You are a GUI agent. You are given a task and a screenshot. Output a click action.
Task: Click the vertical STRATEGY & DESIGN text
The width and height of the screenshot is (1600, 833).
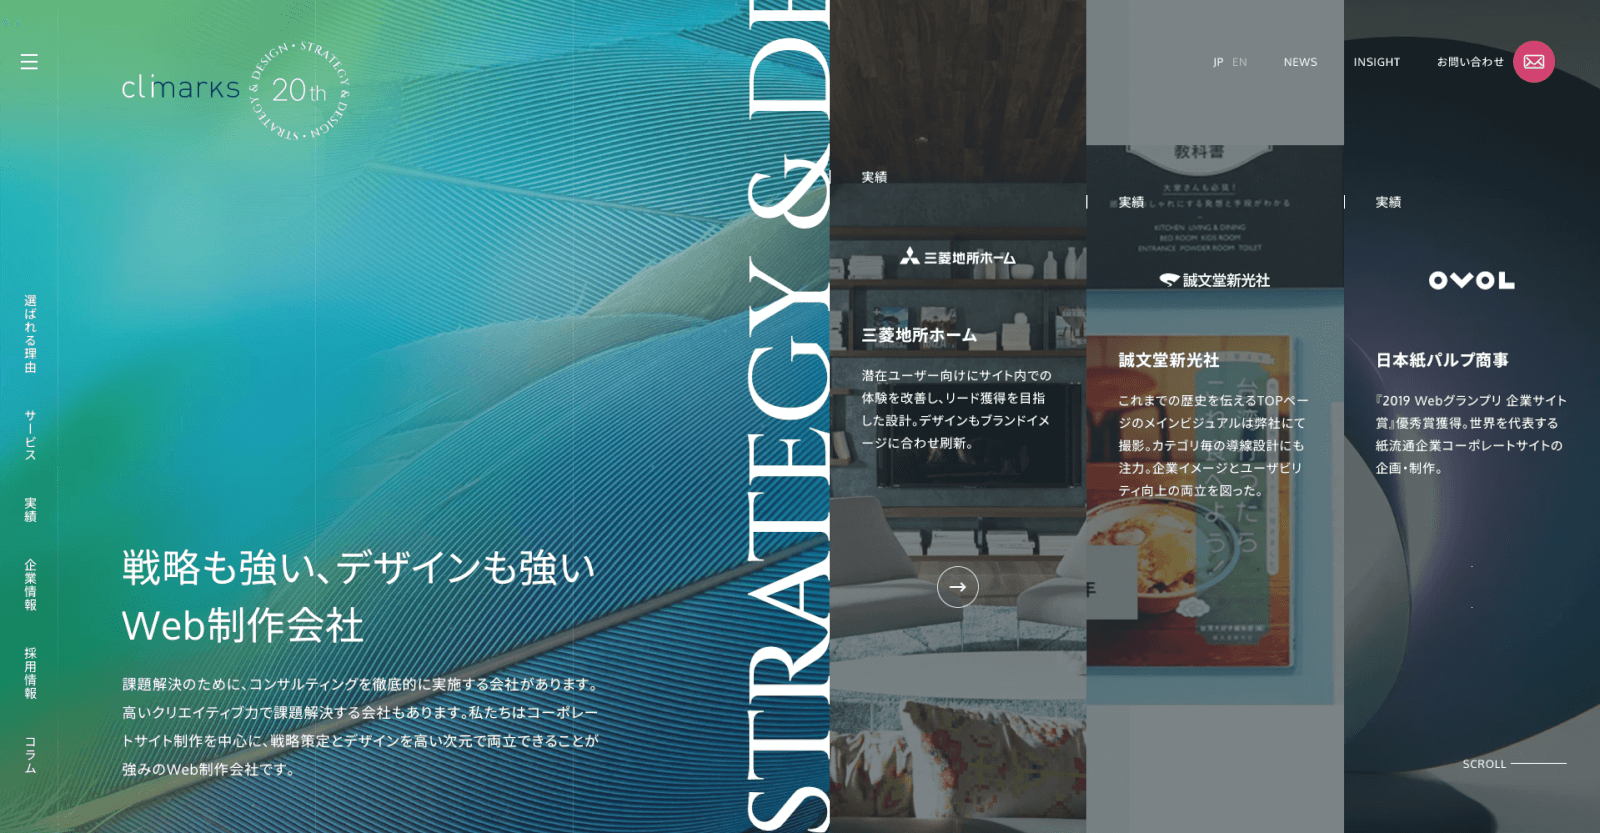pos(787,416)
